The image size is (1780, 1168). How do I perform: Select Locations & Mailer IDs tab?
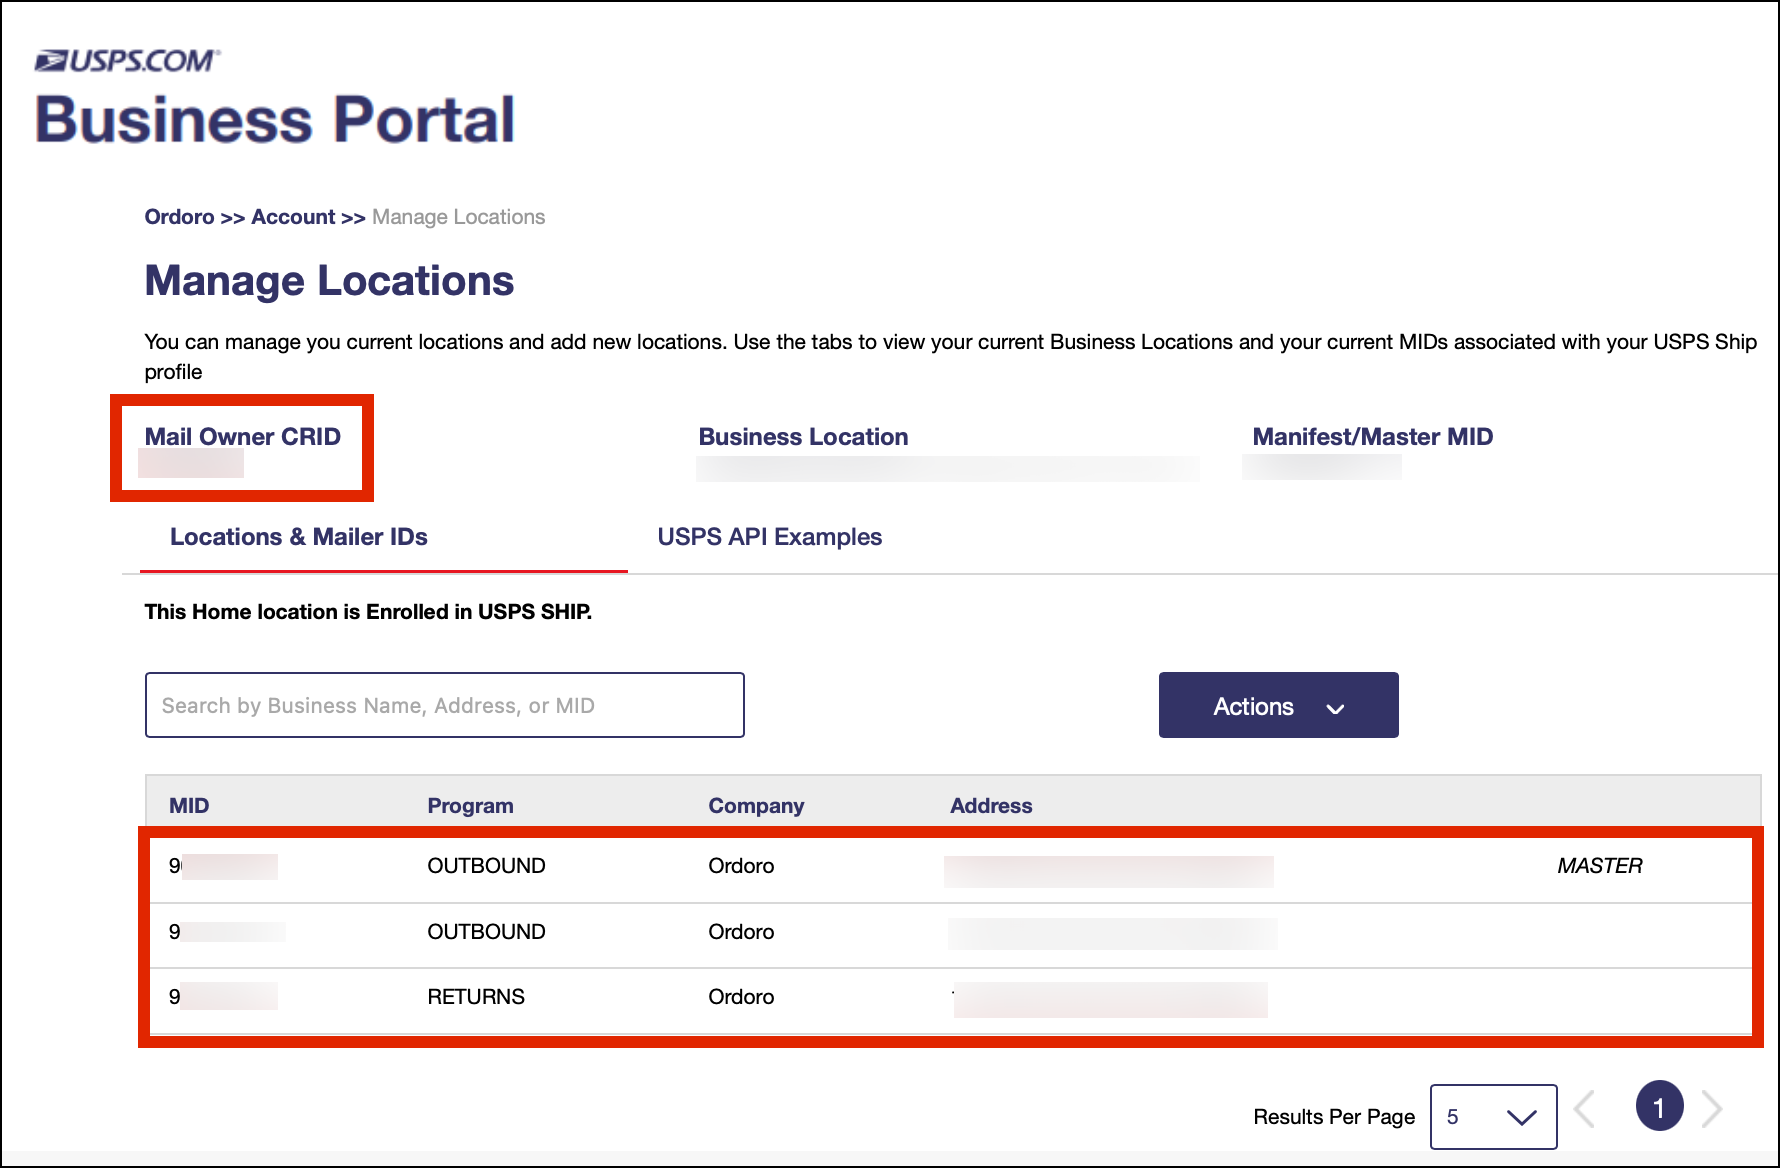pos(299,537)
